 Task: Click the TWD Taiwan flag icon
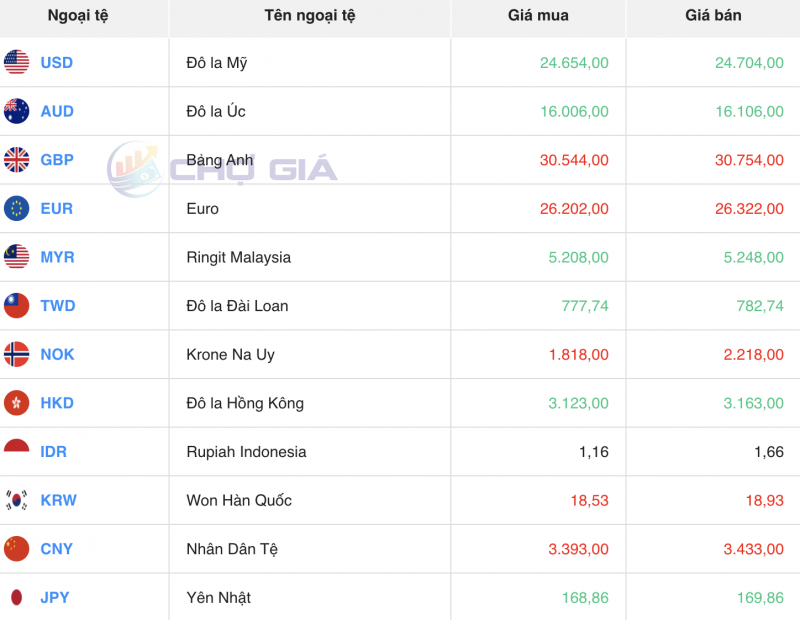tap(16, 306)
